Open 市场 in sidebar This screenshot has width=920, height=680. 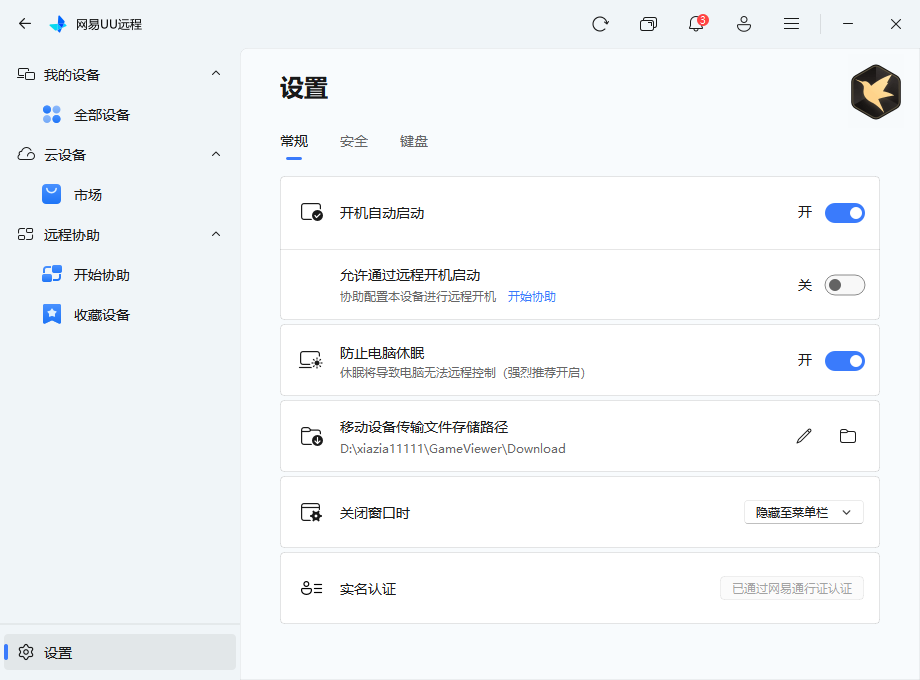(x=88, y=195)
